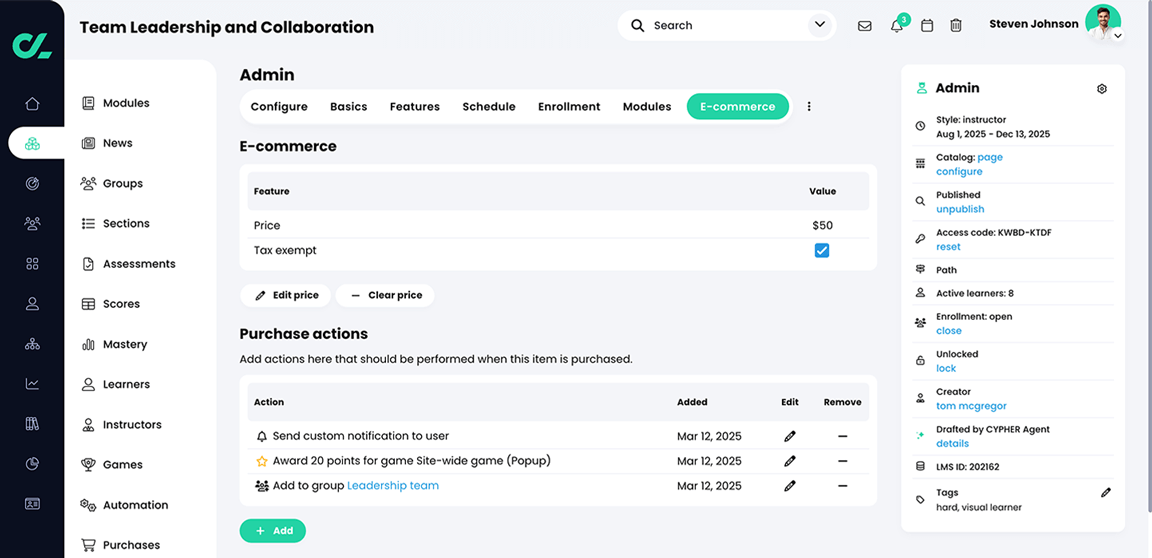This screenshot has width=1152, height=558.
Task: Expand the search options dropdown arrow
Action: point(820,25)
